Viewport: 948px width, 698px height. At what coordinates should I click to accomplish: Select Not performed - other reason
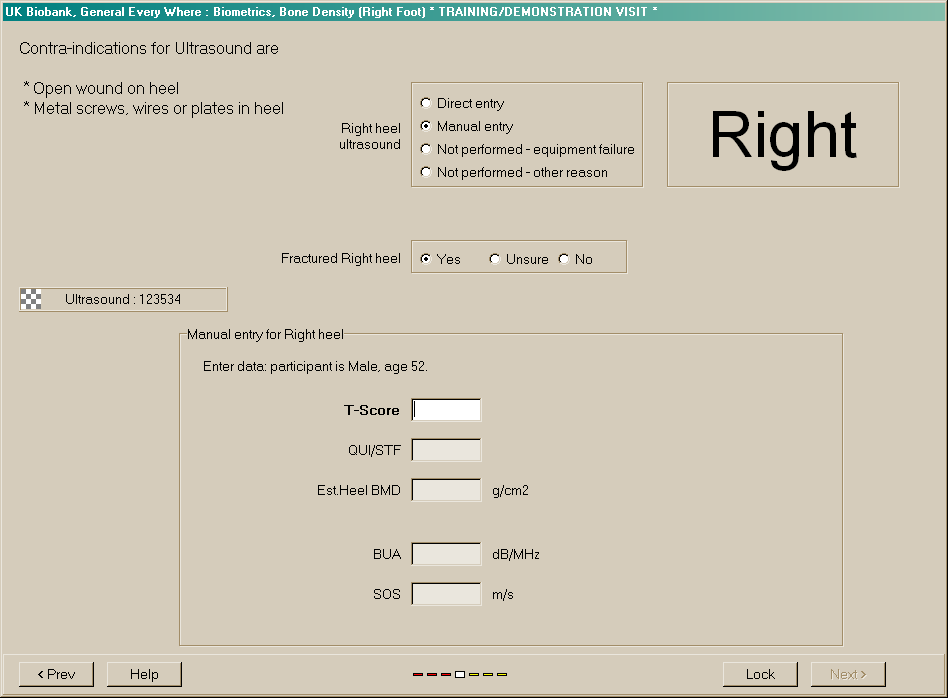[427, 172]
